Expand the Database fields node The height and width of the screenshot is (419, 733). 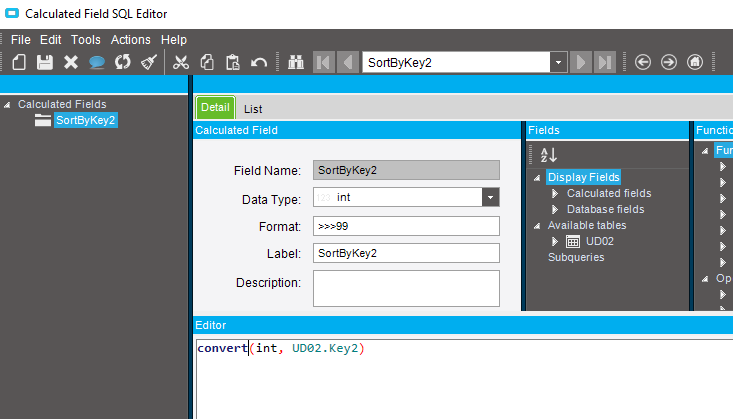pyautogui.click(x=555, y=210)
